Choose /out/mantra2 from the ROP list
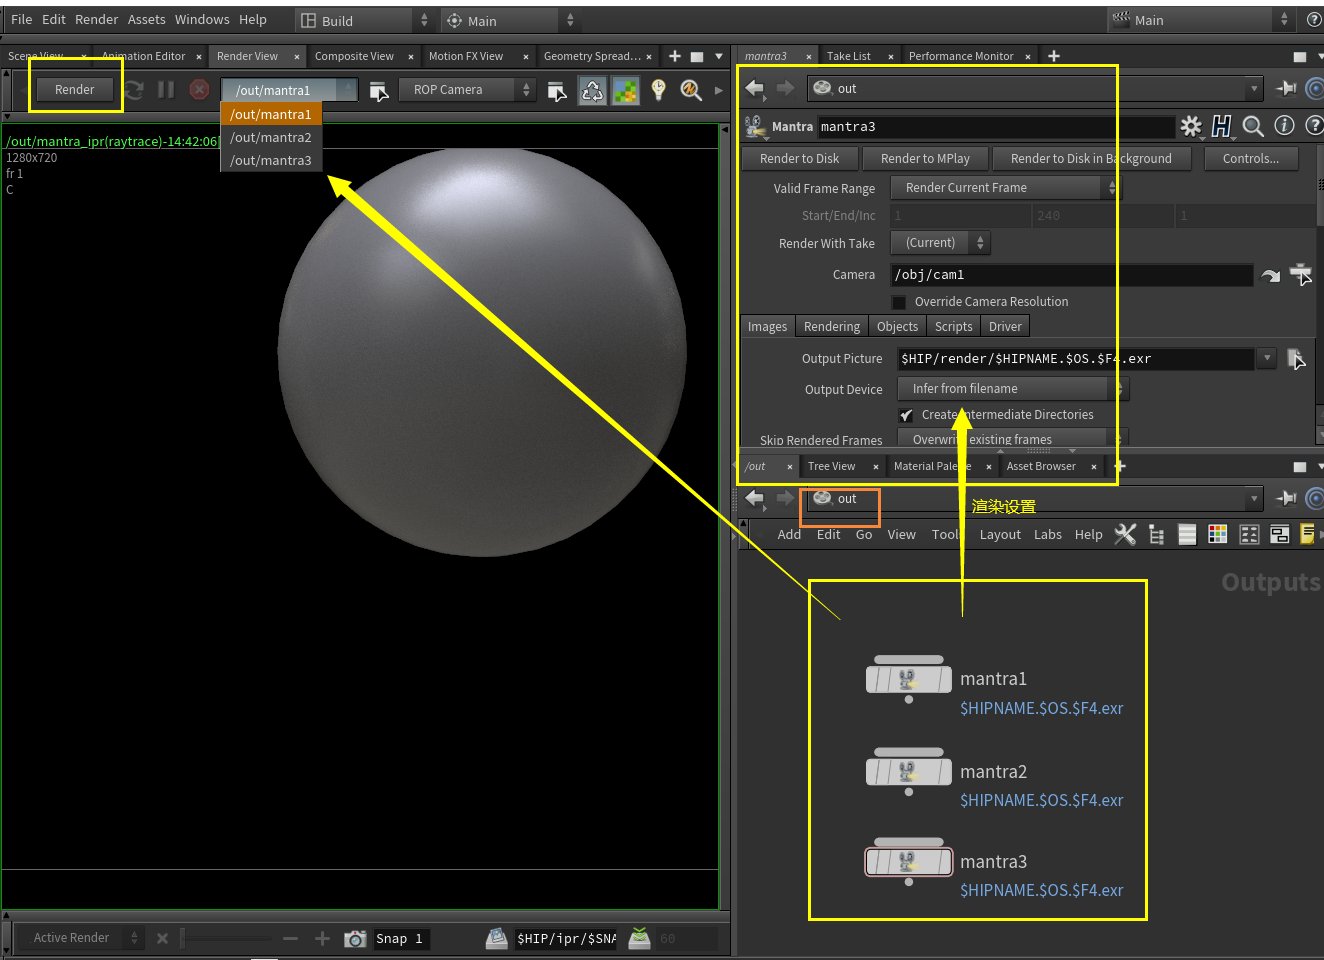The image size is (1324, 960). (x=271, y=137)
